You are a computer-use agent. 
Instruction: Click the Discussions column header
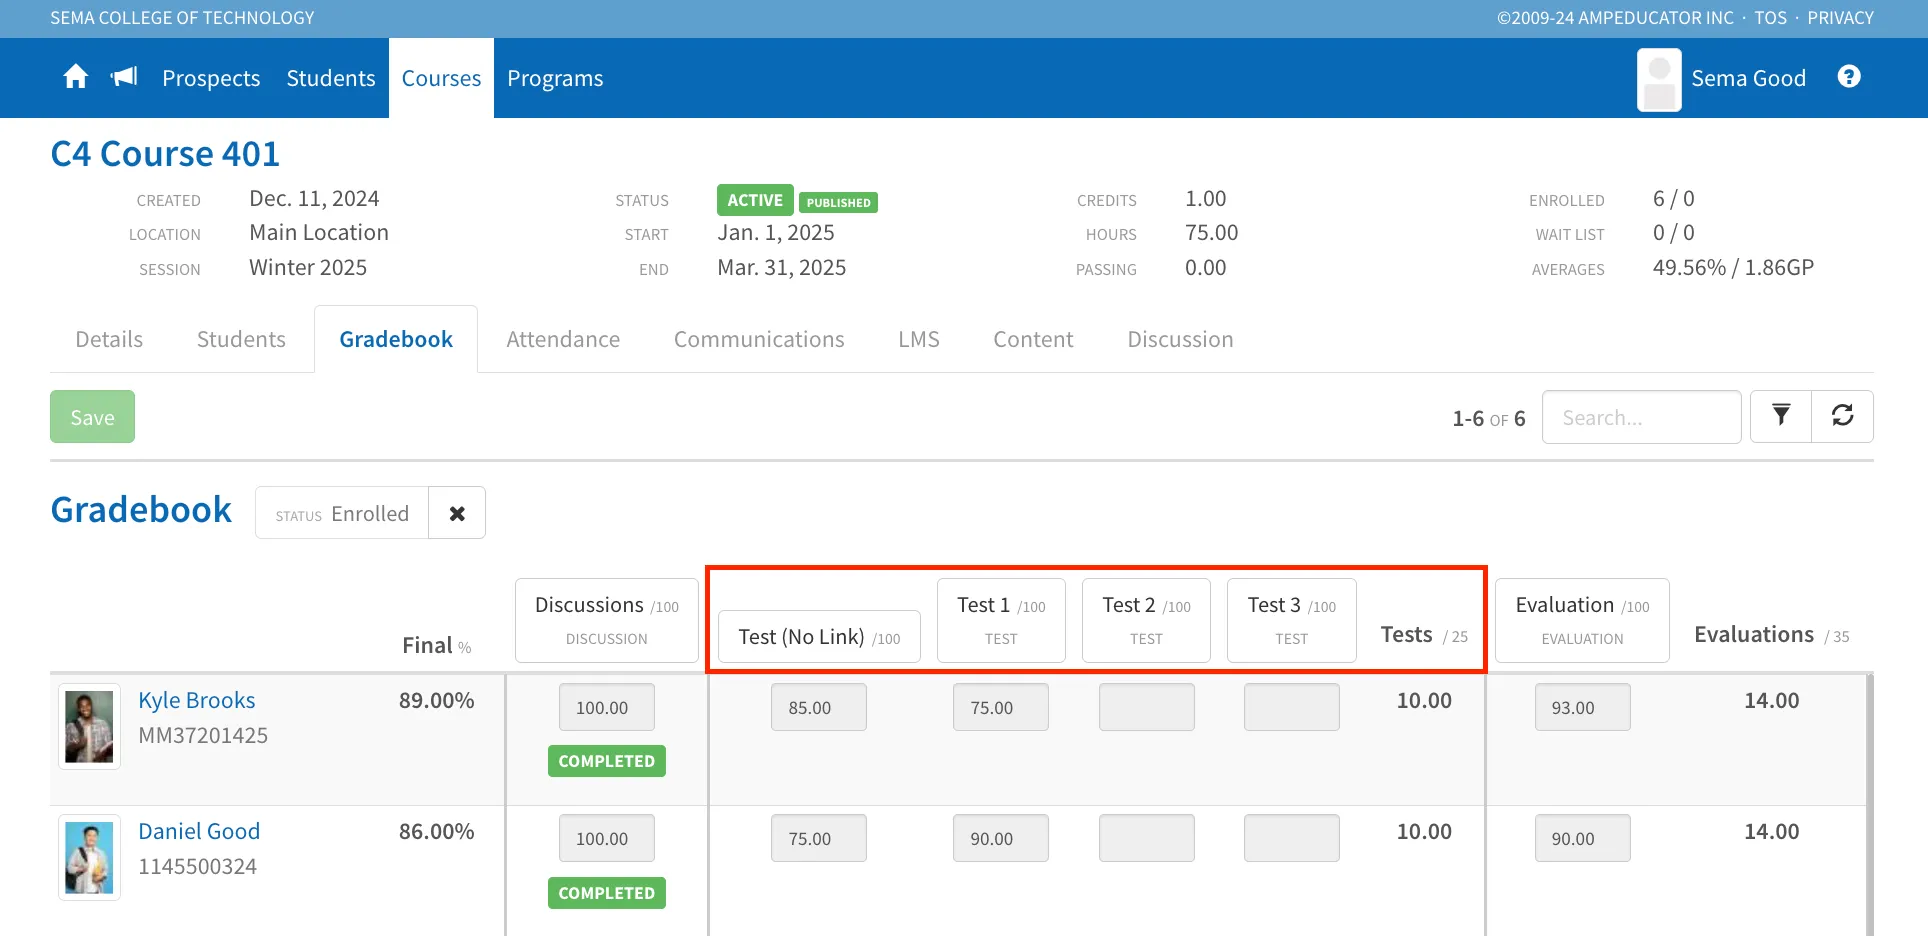(607, 620)
